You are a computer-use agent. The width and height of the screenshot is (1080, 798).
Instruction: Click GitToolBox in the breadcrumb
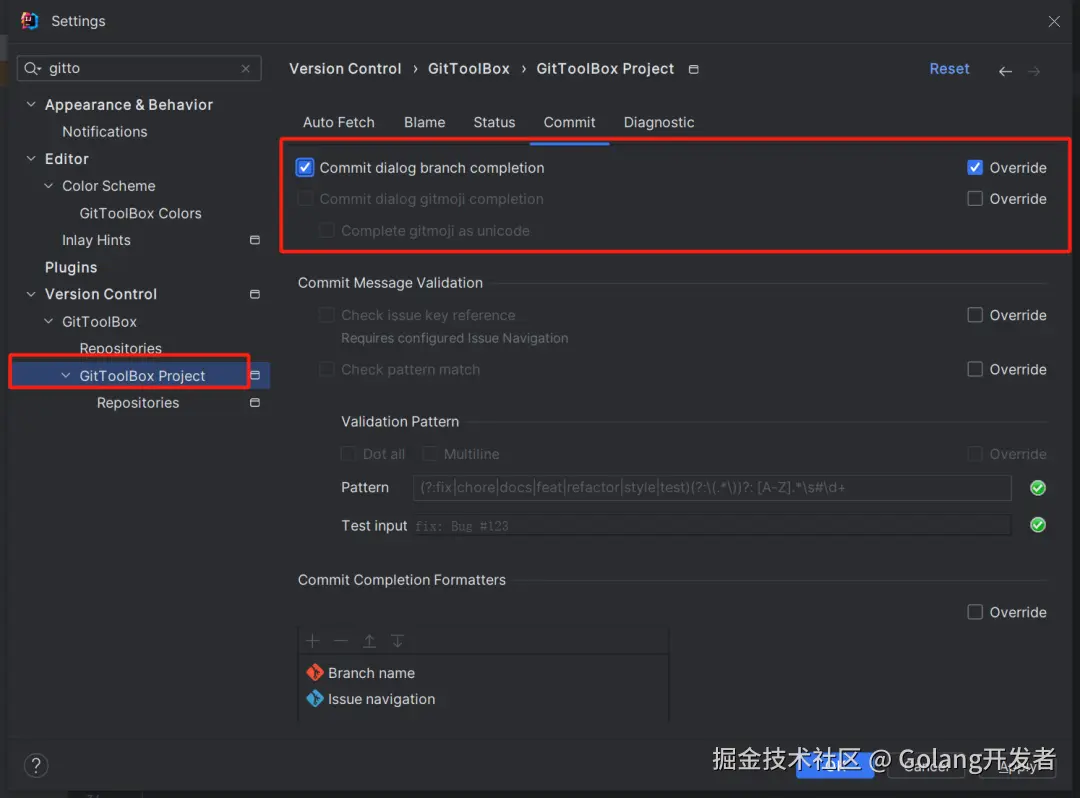pyautogui.click(x=468, y=69)
